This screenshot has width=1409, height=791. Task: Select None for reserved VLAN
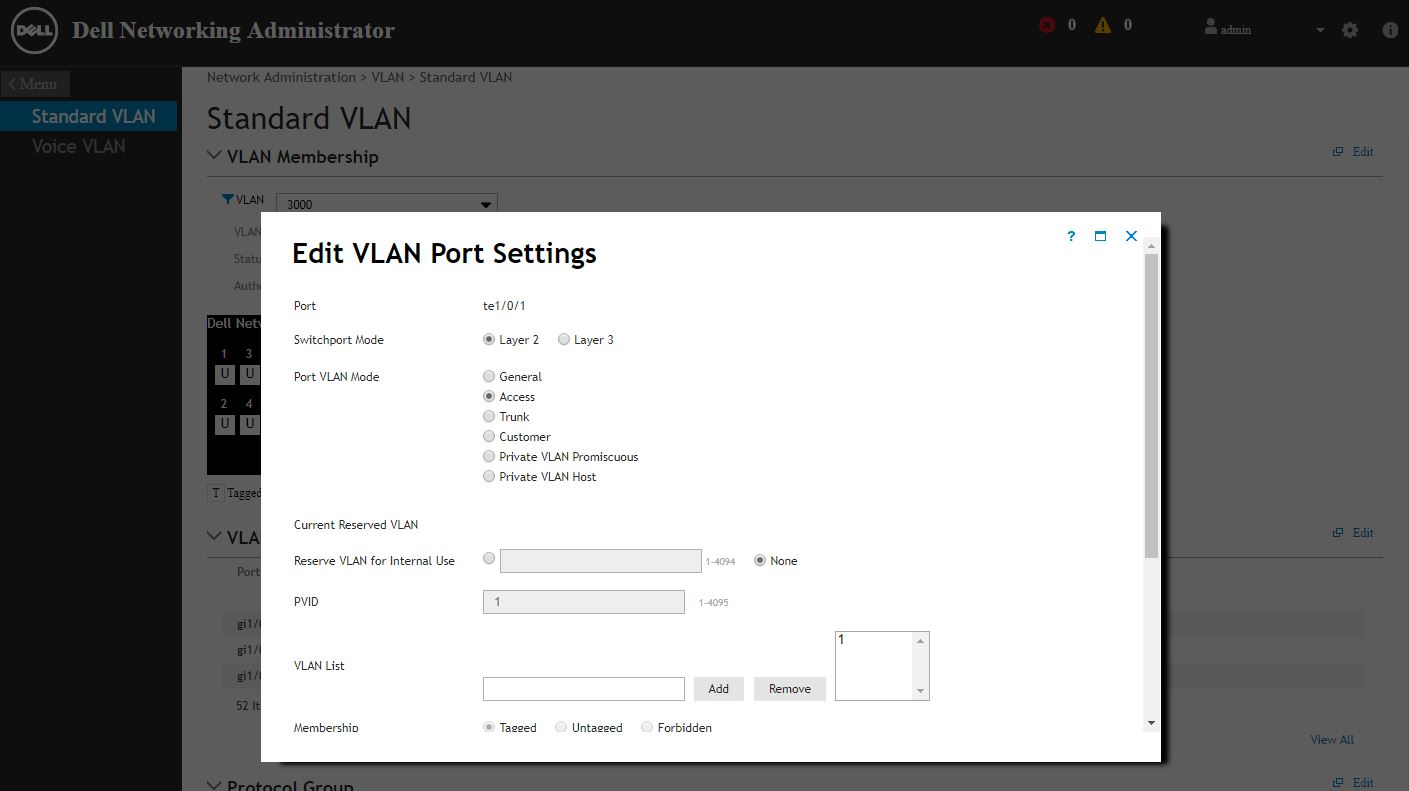click(760, 560)
